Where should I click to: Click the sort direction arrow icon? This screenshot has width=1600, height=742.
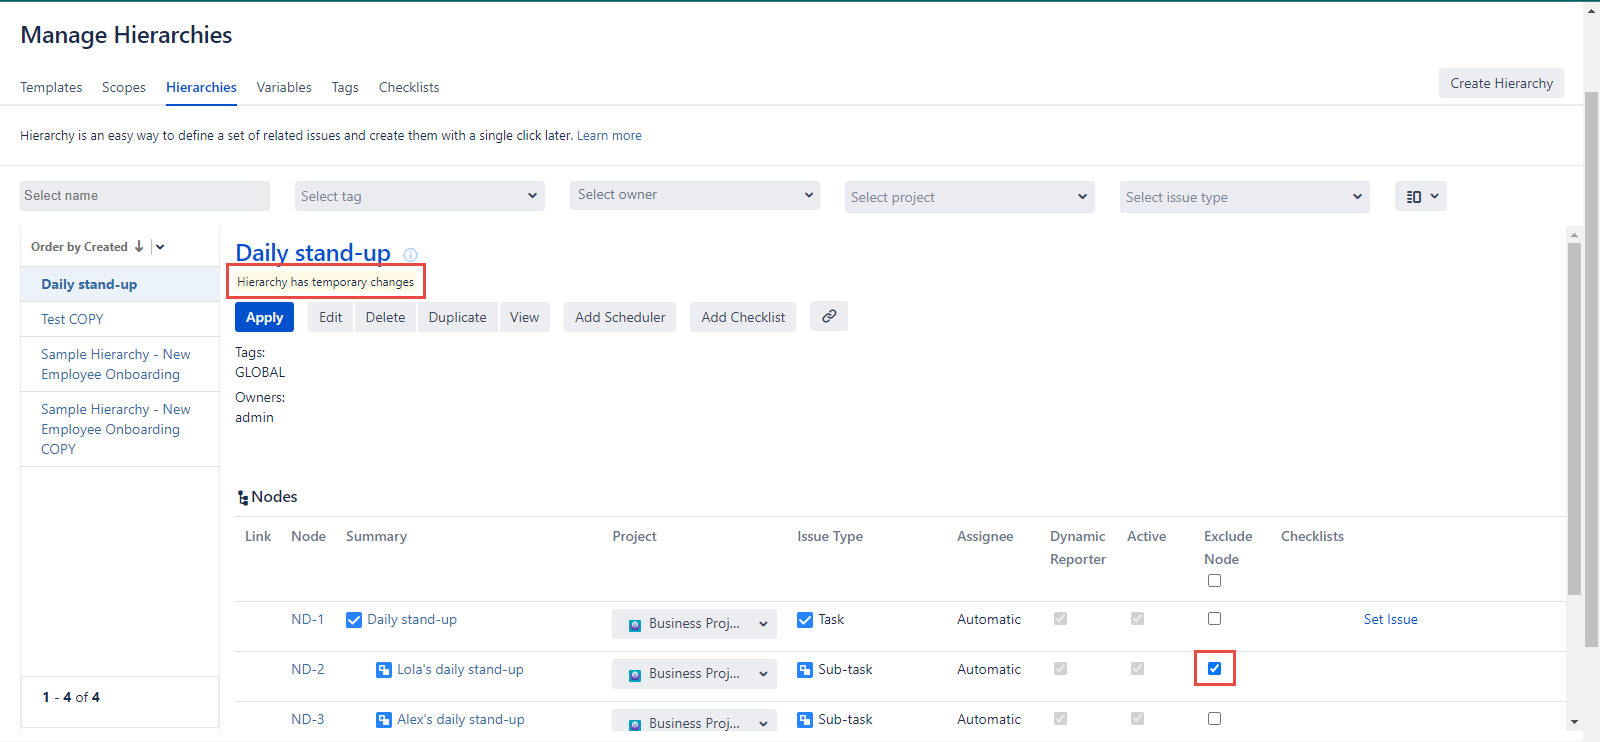coord(139,247)
